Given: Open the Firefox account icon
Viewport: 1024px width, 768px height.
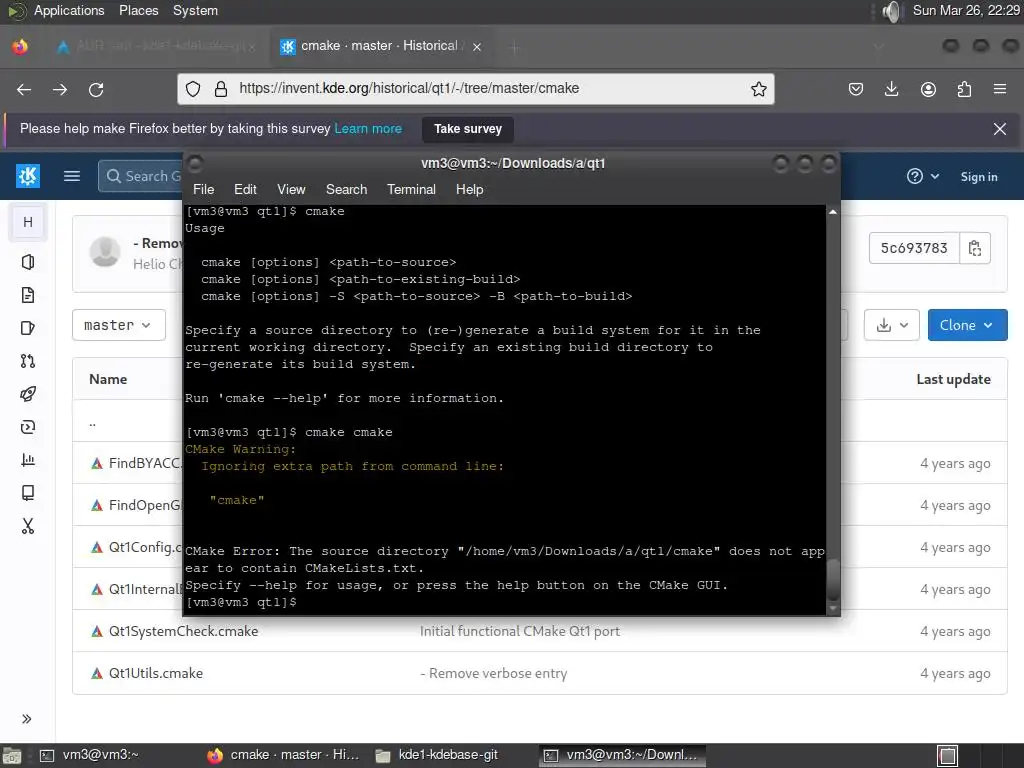Looking at the screenshot, I should pos(928,89).
